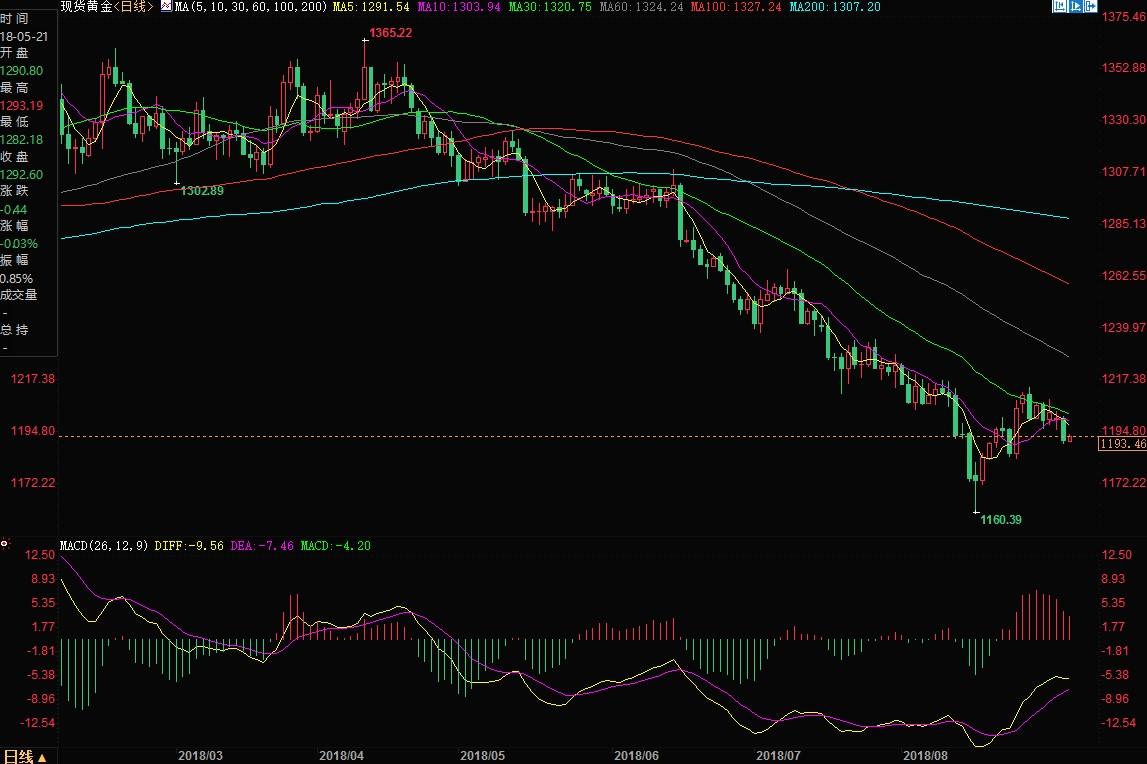Click the change value -0.44

point(14,210)
